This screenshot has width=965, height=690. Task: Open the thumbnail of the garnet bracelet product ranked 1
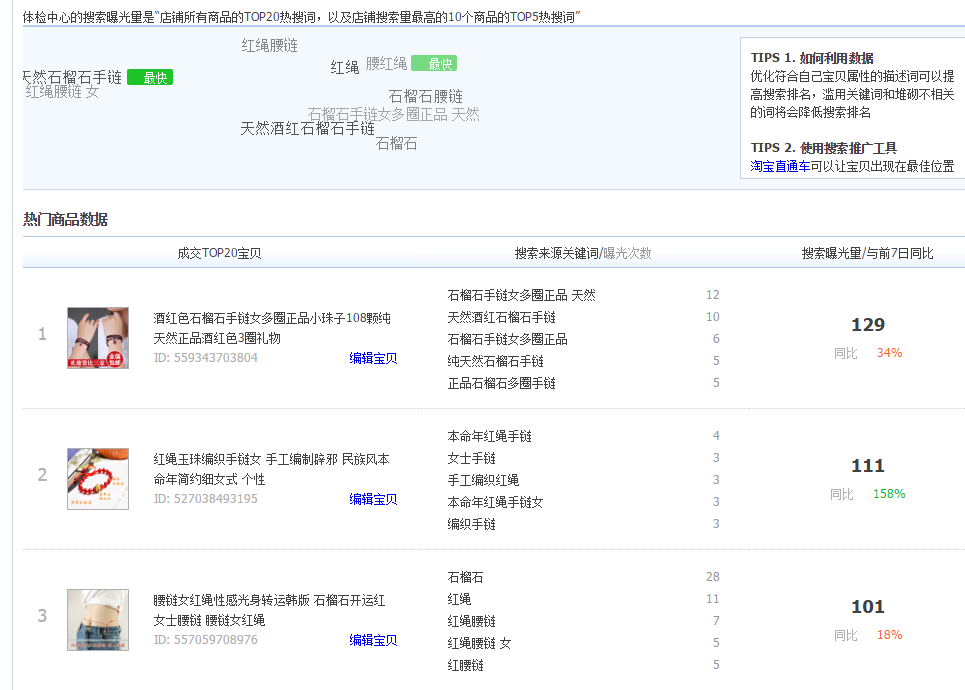click(98, 338)
